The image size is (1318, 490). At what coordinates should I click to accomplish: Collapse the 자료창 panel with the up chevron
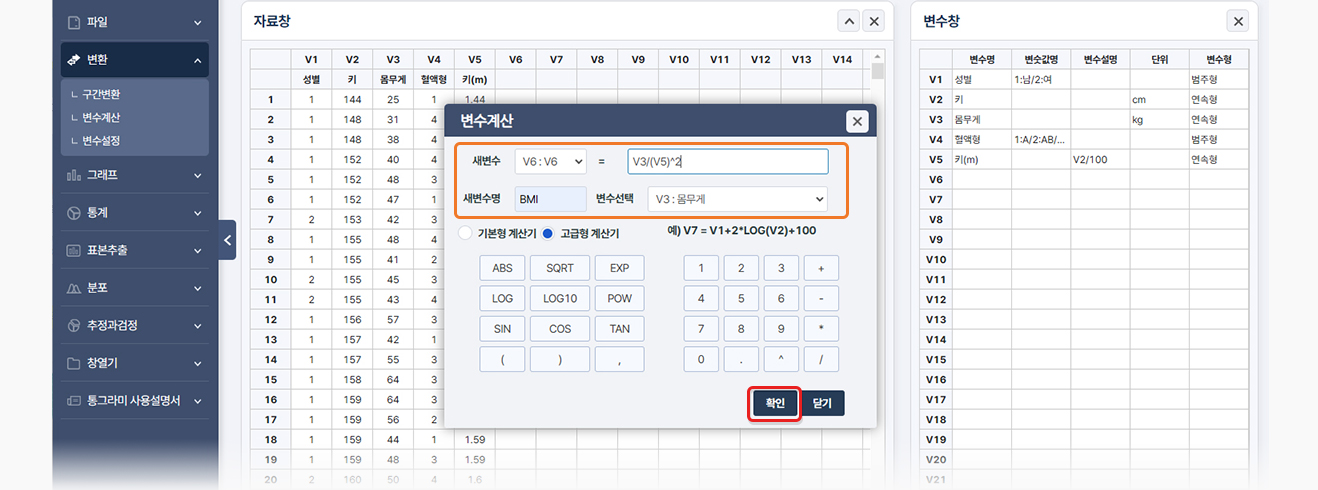(847, 21)
